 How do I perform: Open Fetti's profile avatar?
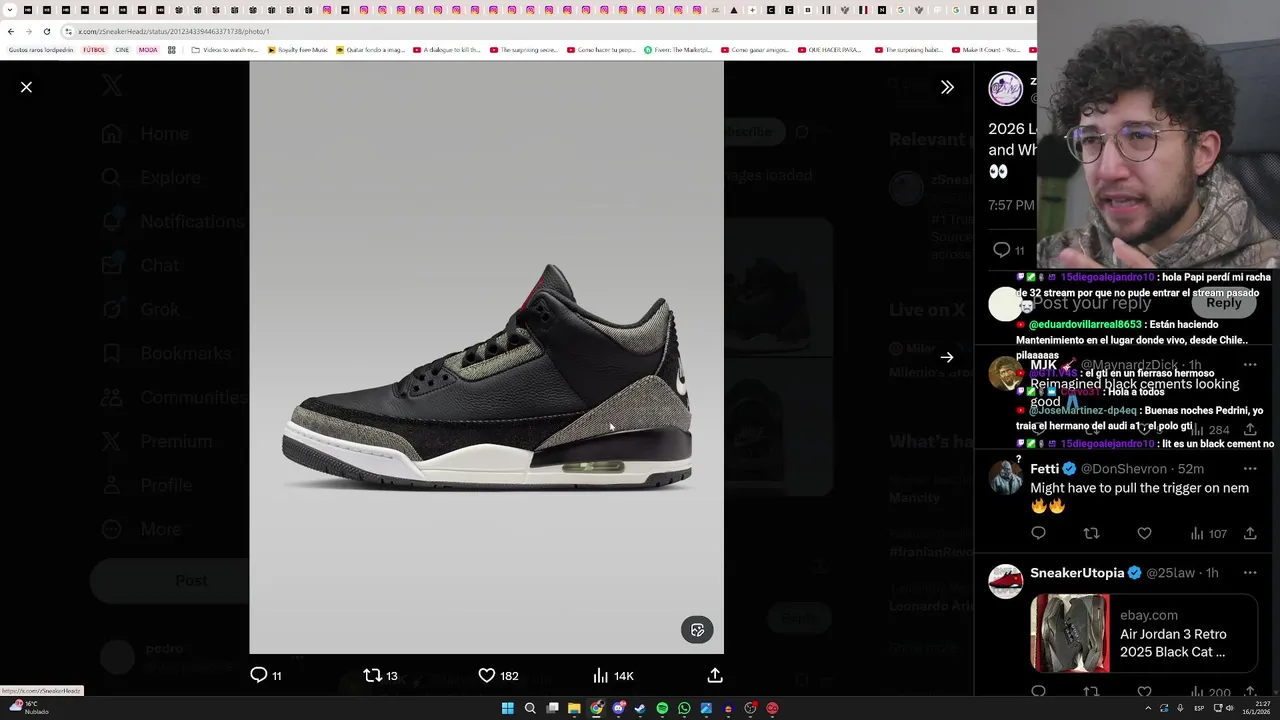1006,478
